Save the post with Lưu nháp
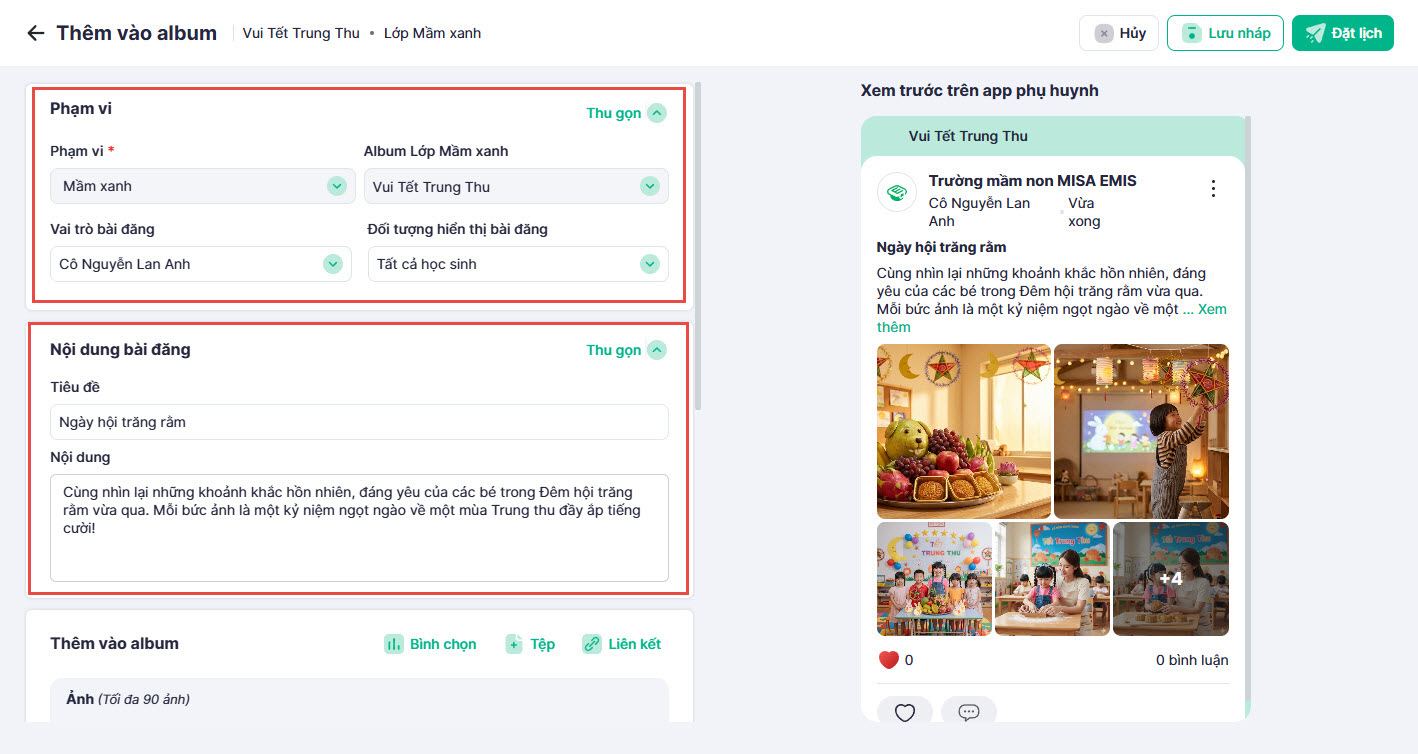Screen dimensions: 1418x754 1225,33
